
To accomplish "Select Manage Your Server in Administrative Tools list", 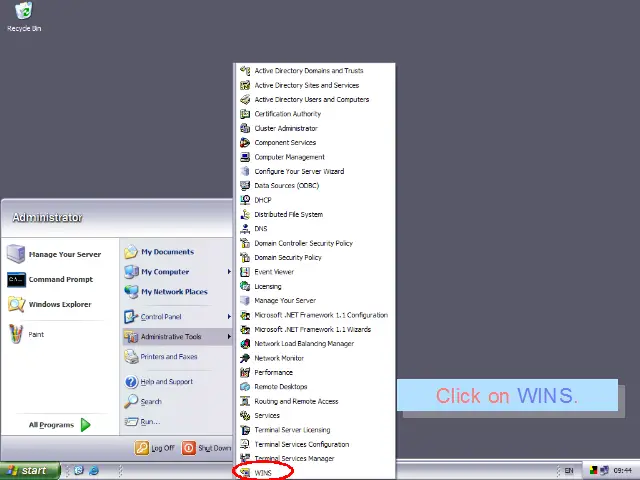I will [x=314, y=300].
